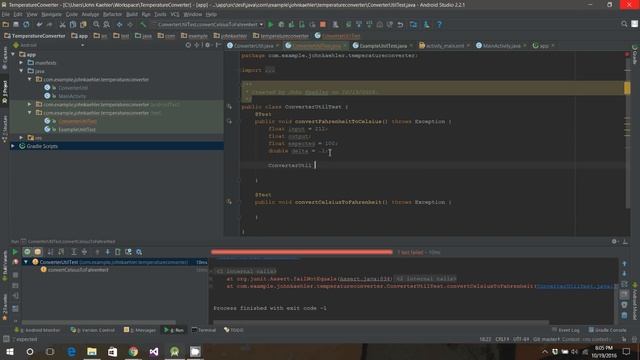The width and height of the screenshot is (640, 360).
Task: Select MainActivity in project tree
Action: pos(72,96)
